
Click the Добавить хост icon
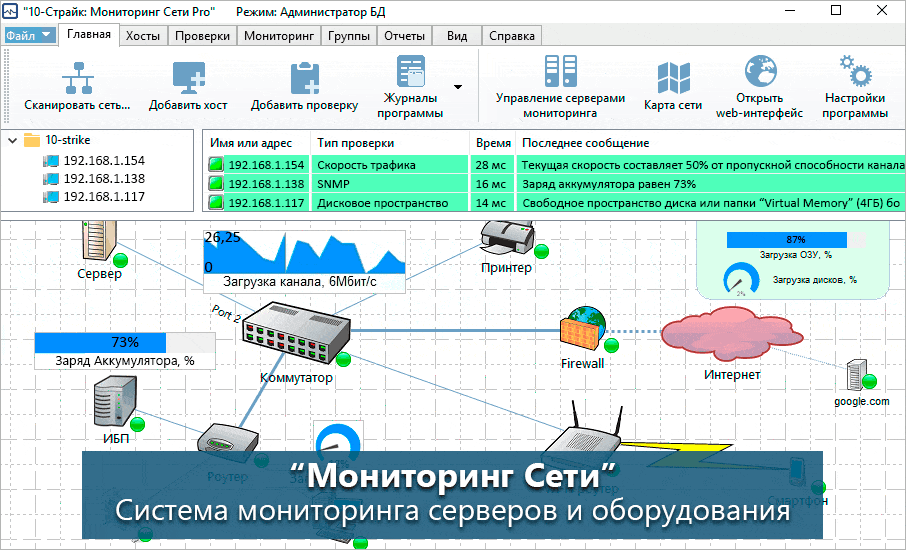click(x=188, y=77)
